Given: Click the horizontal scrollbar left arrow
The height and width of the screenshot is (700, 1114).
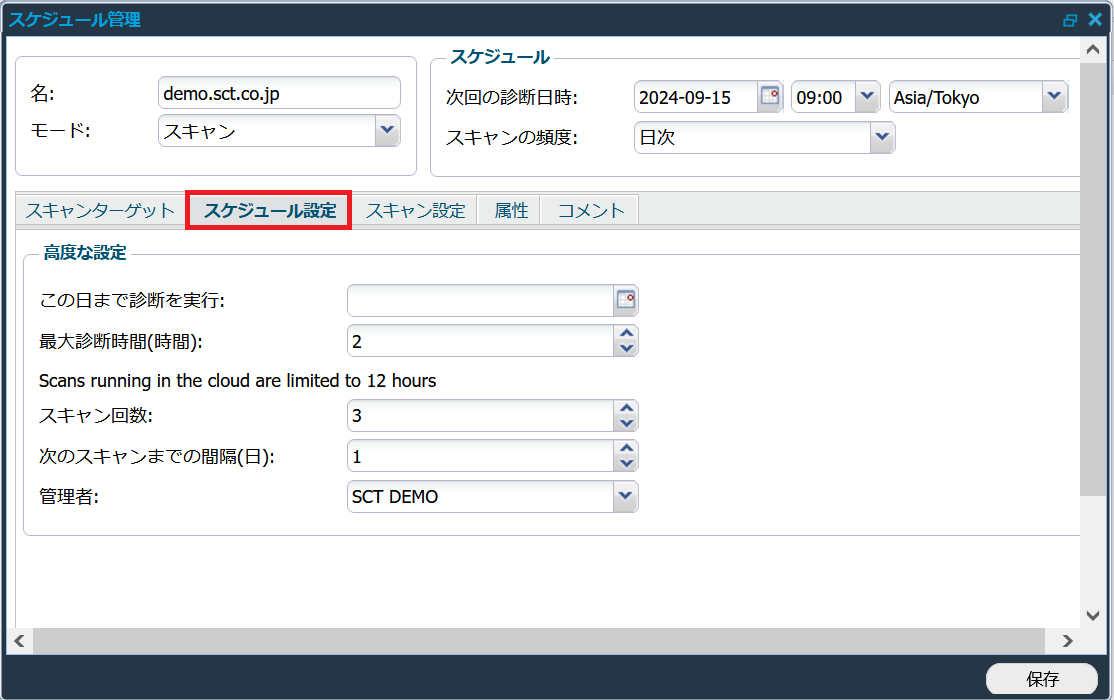Looking at the screenshot, I should tap(20, 641).
